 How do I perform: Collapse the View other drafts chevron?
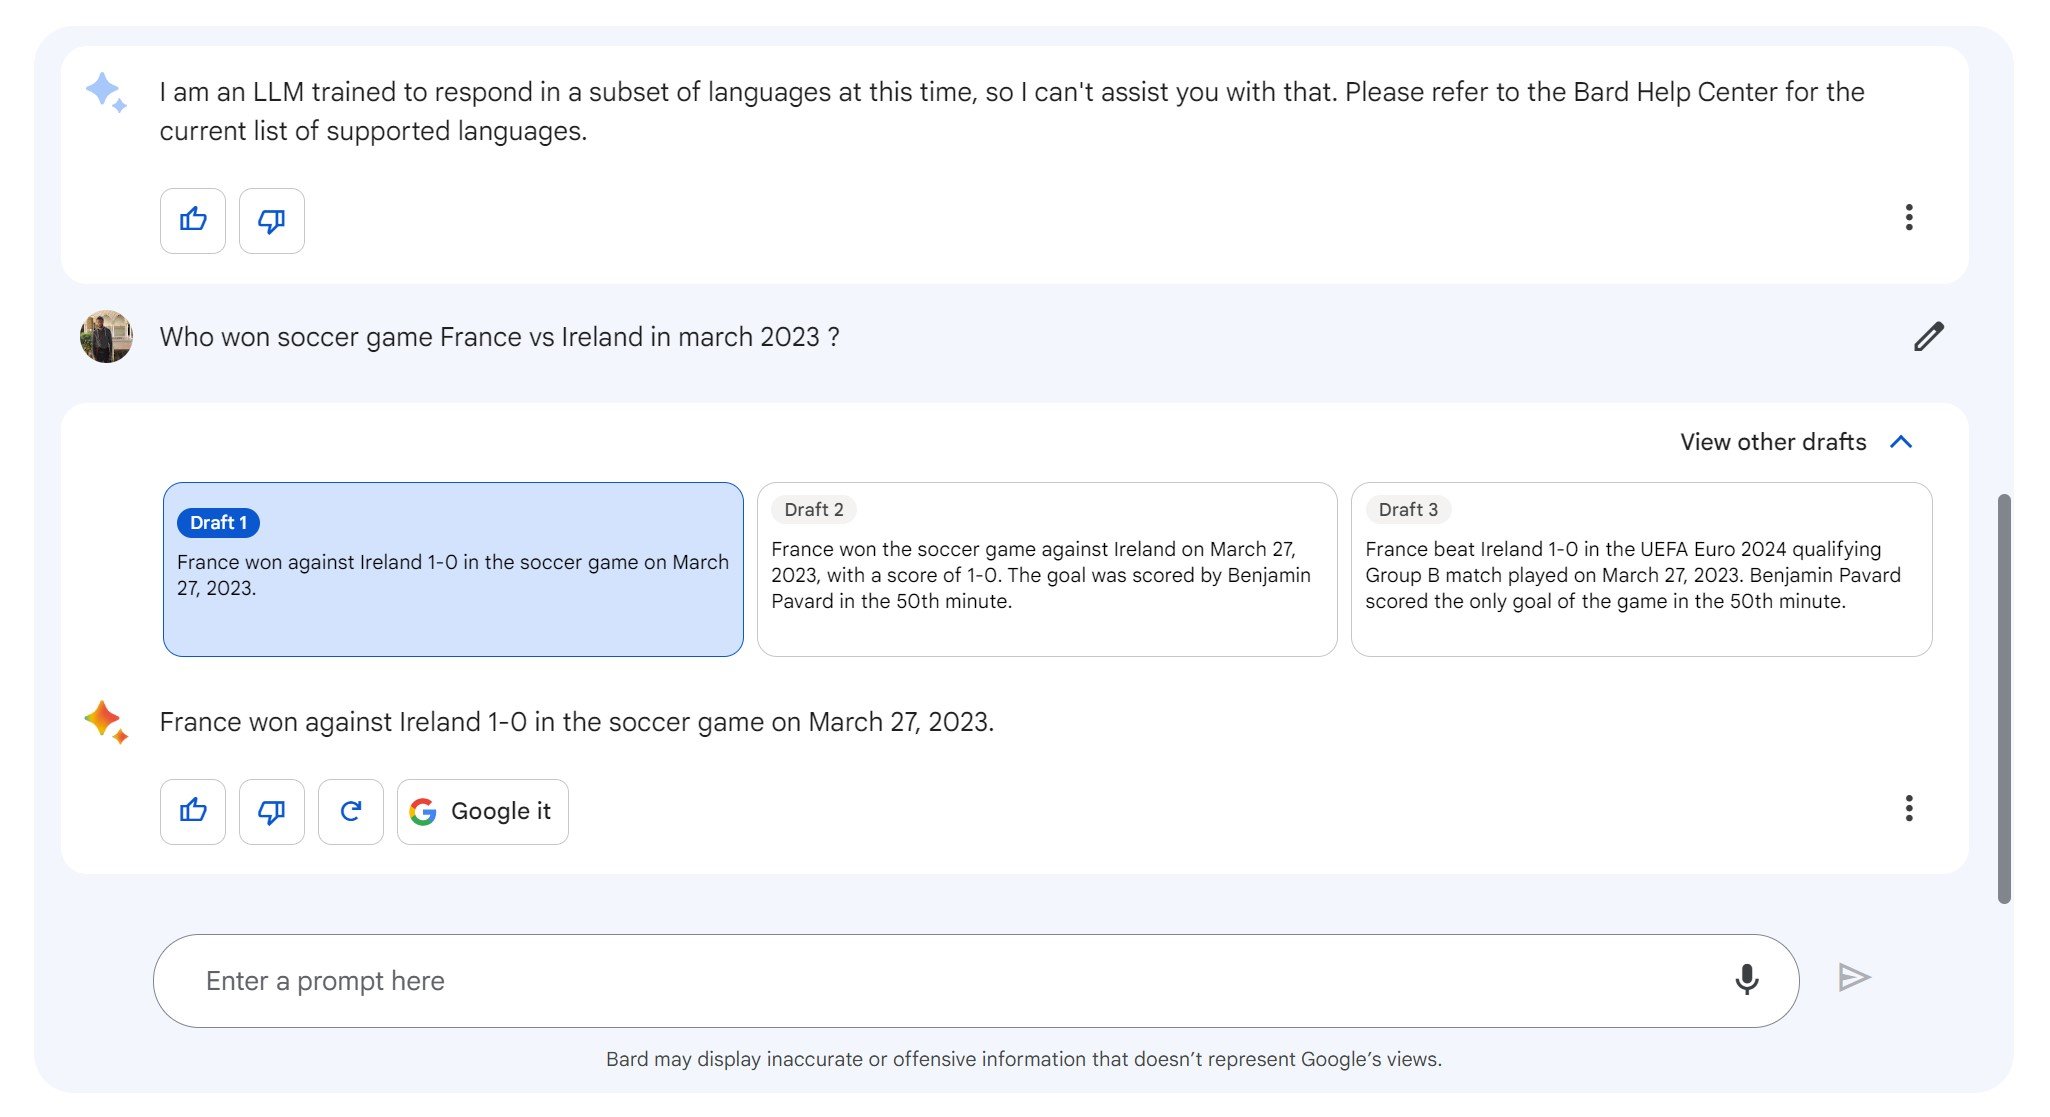(1901, 442)
